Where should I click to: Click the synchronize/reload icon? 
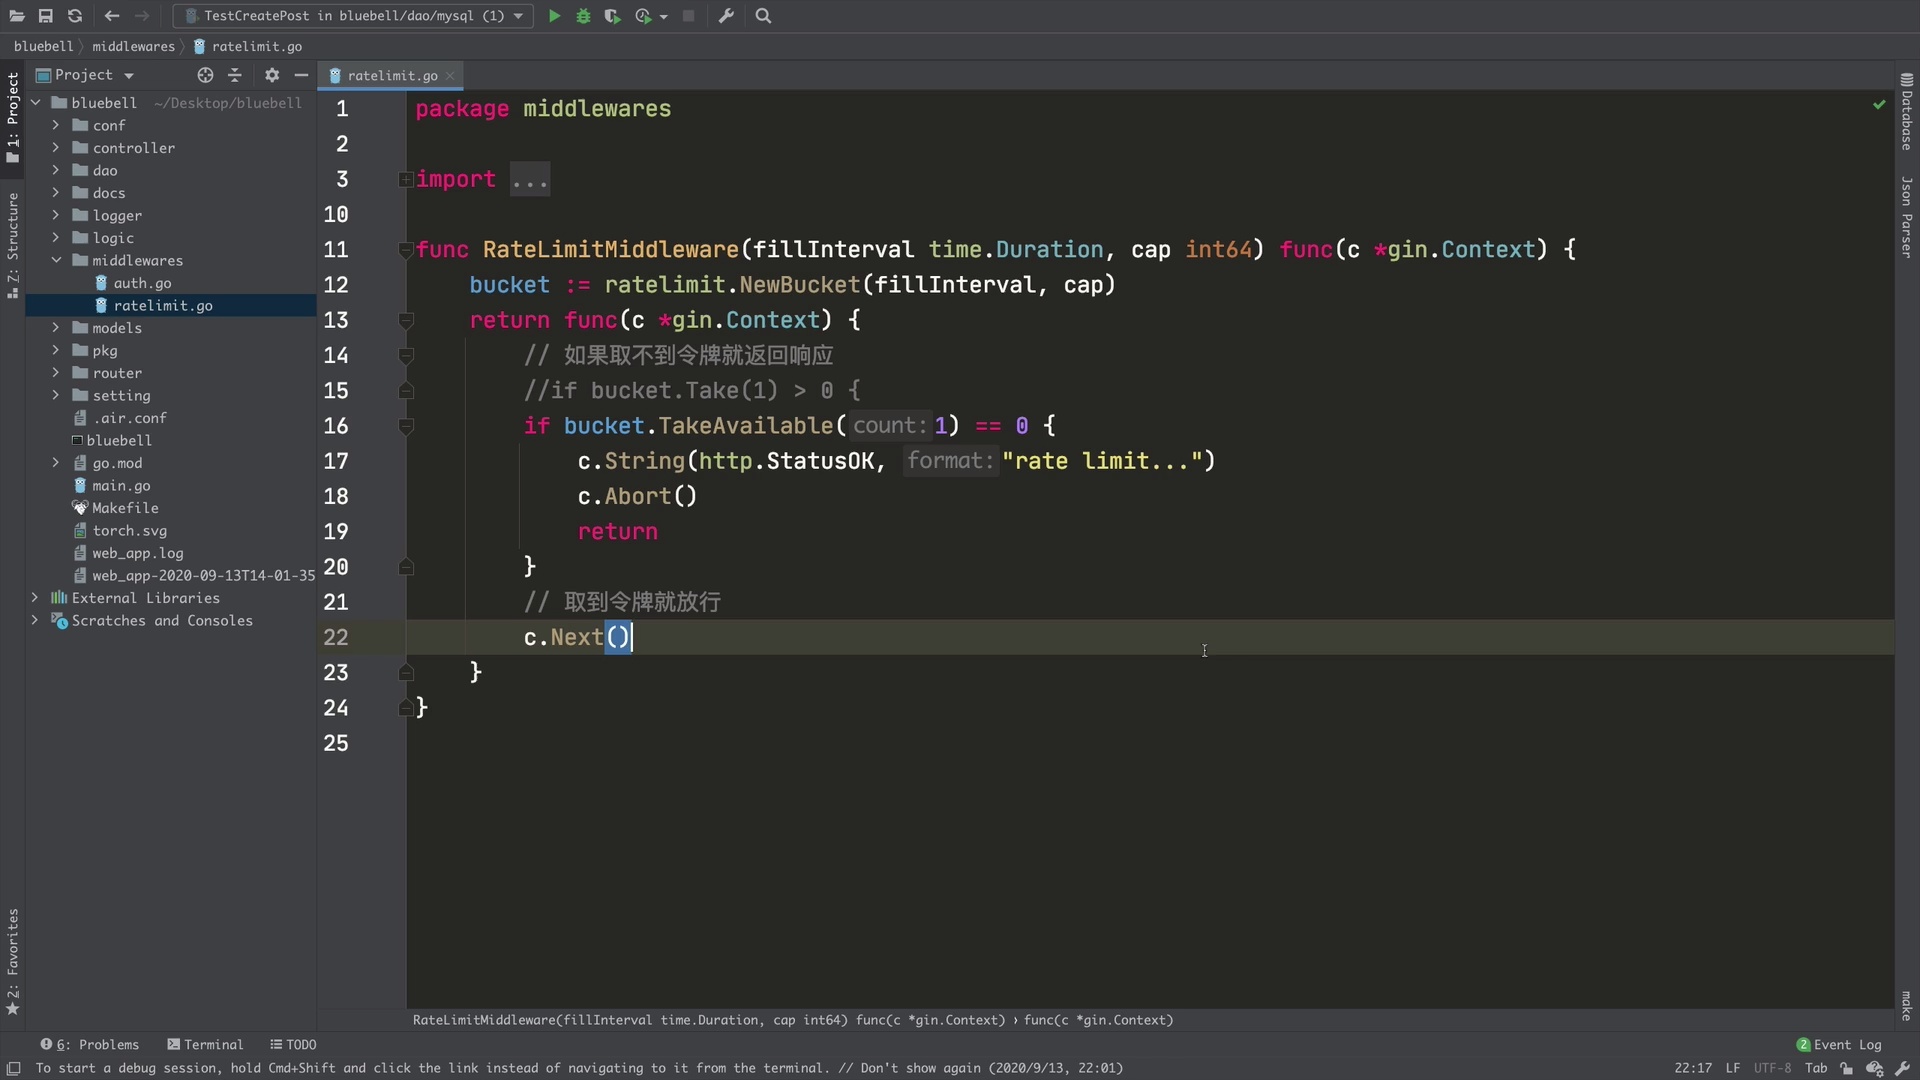point(75,16)
